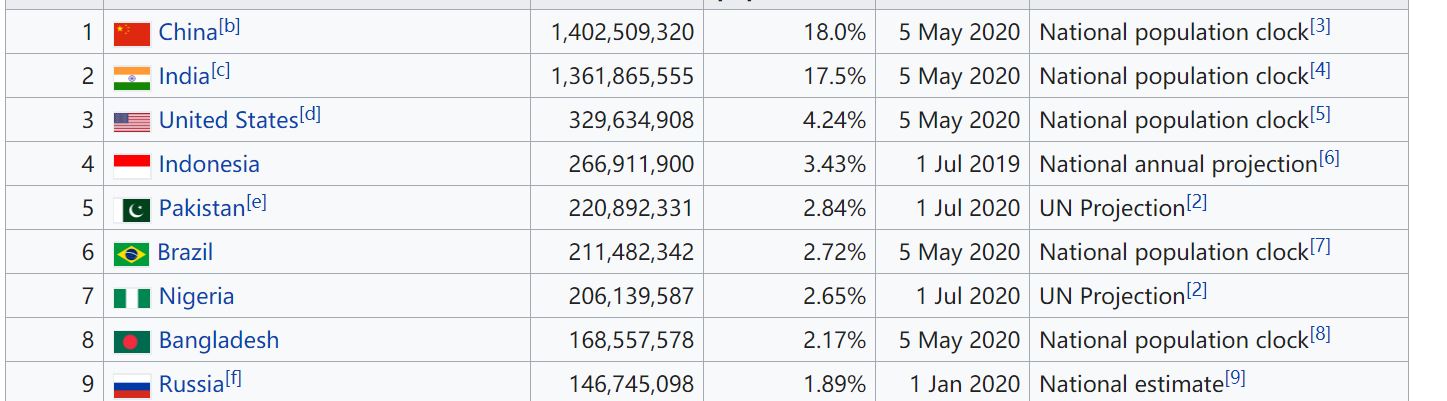1447x401 pixels.
Task: Open the Indonesia article link
Action: pyautogui.click(x=208, y=165)
